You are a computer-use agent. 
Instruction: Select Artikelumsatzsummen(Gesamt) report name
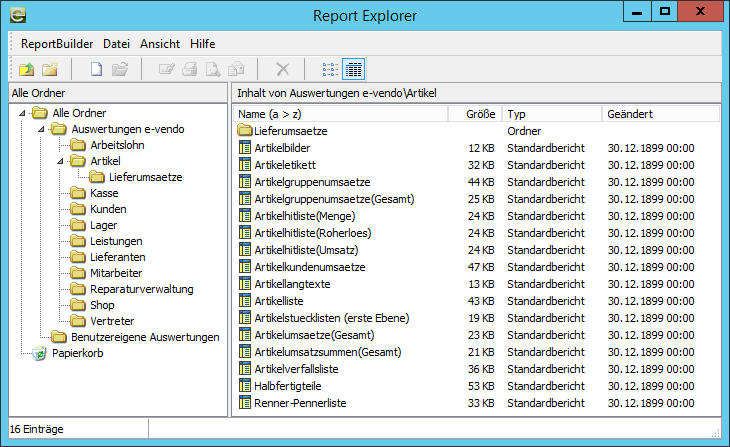pyautogui.click(x=328, y=352)
